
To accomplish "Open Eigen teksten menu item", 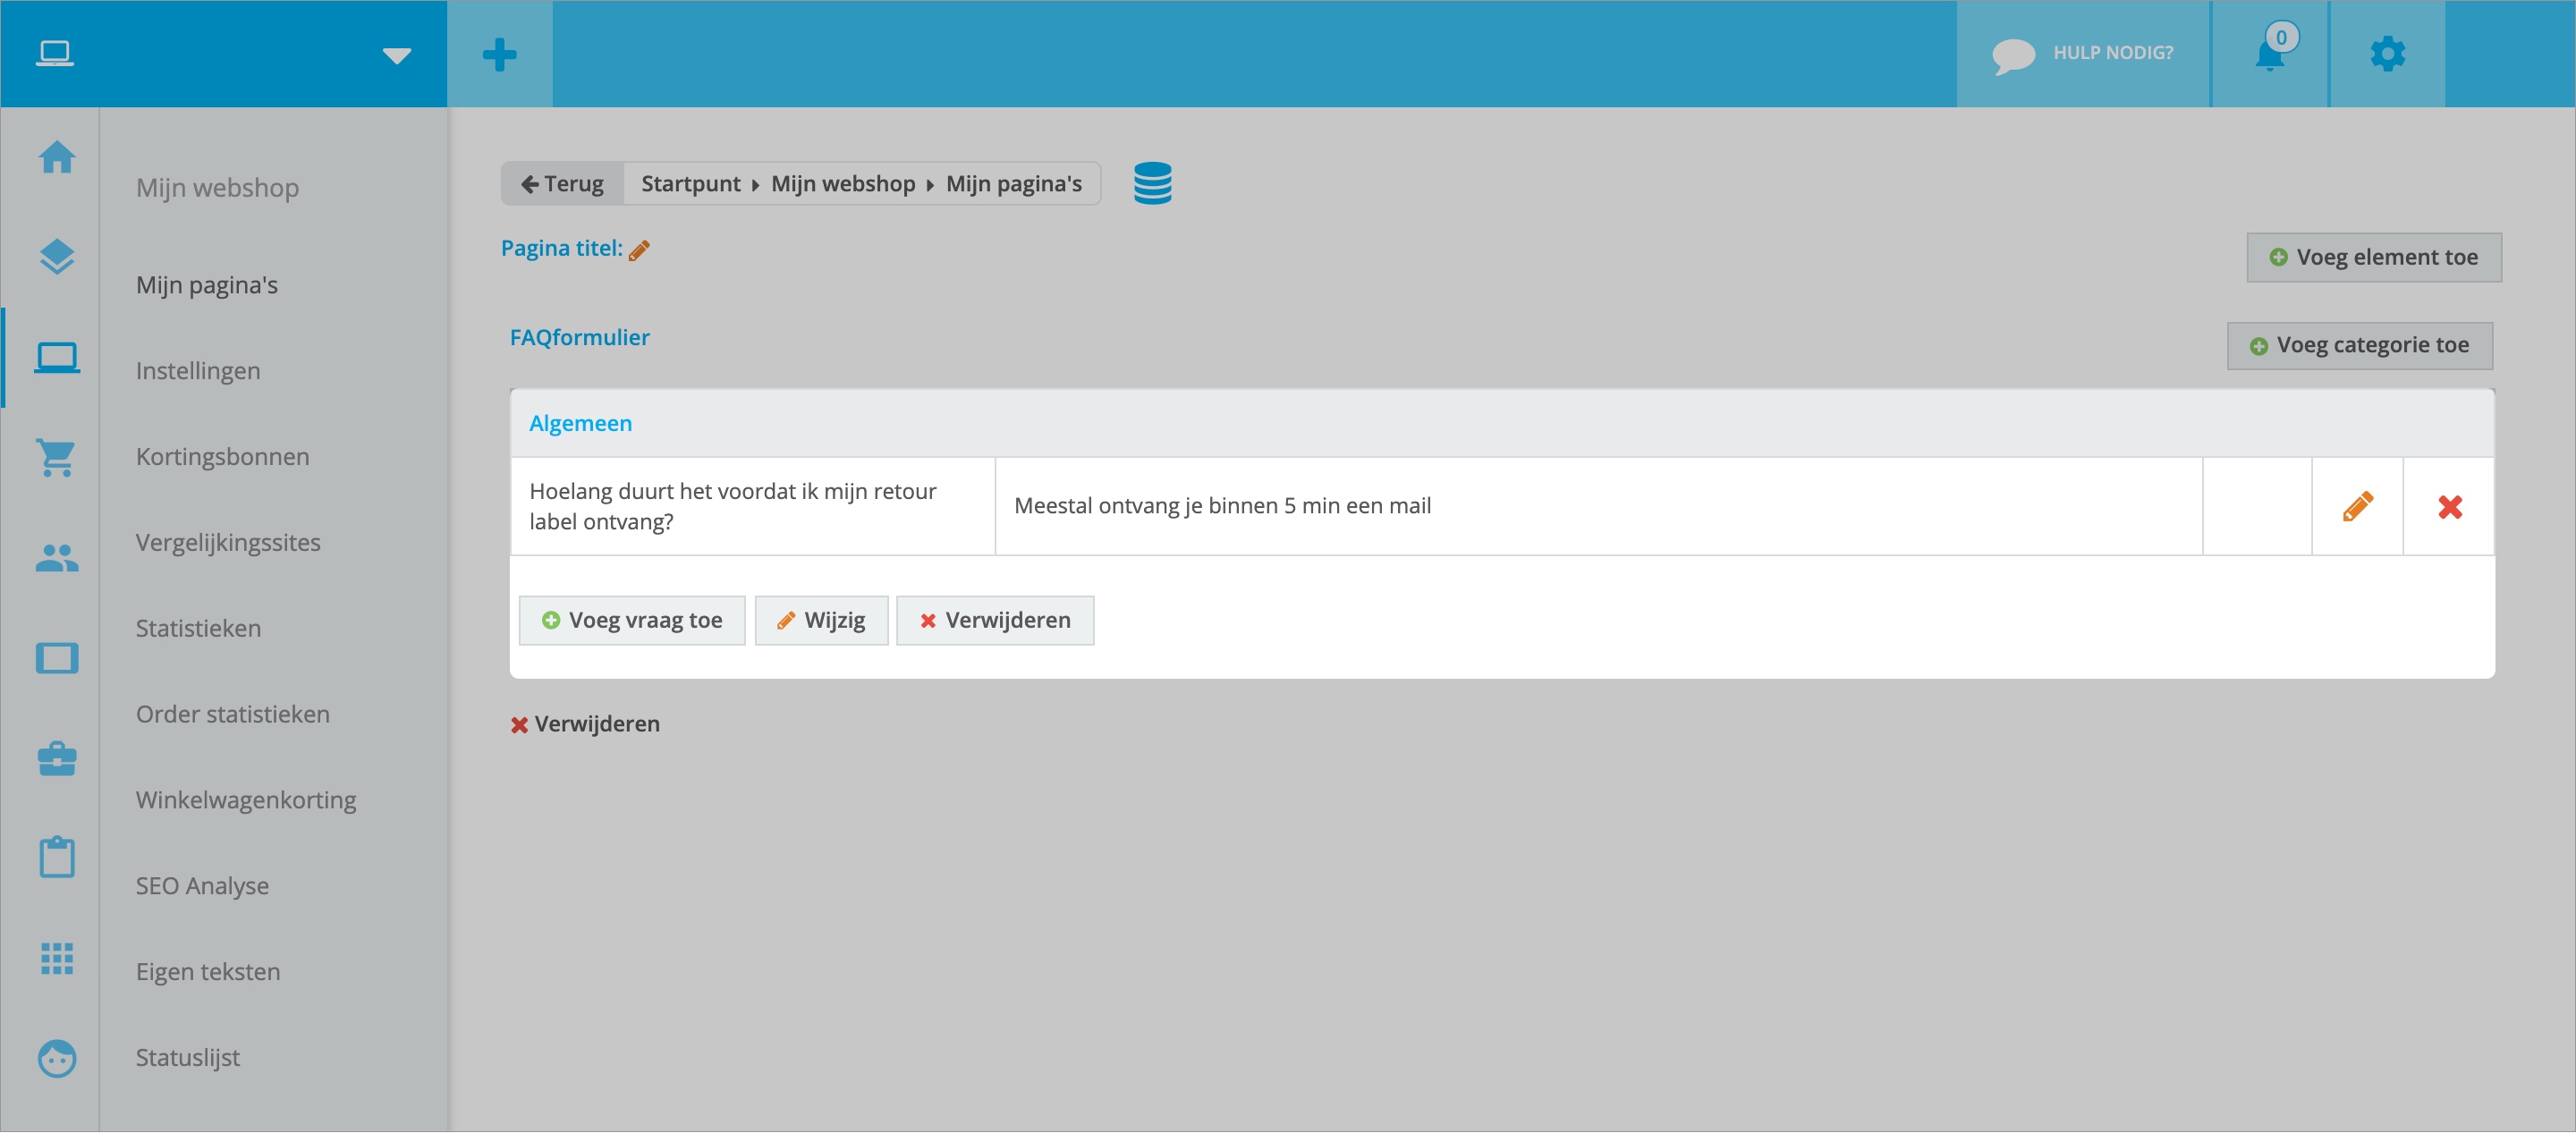I will pyautogui.click(x=208, y=972).
